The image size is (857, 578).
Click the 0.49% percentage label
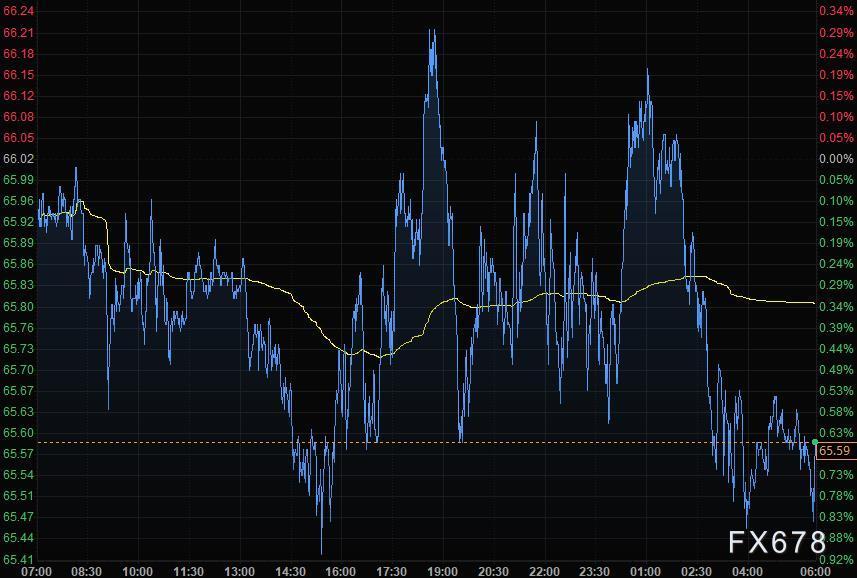(x=836, y=370)
